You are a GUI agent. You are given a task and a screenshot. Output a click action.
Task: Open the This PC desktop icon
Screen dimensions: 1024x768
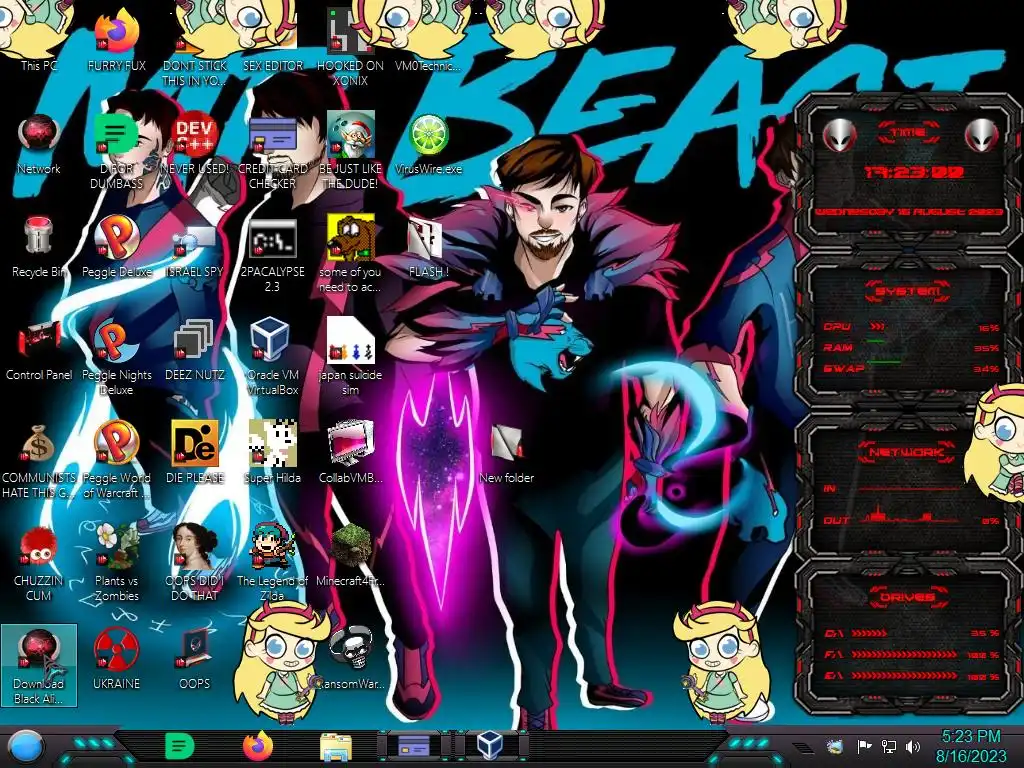pyautogui.click(x=39, y=39)
